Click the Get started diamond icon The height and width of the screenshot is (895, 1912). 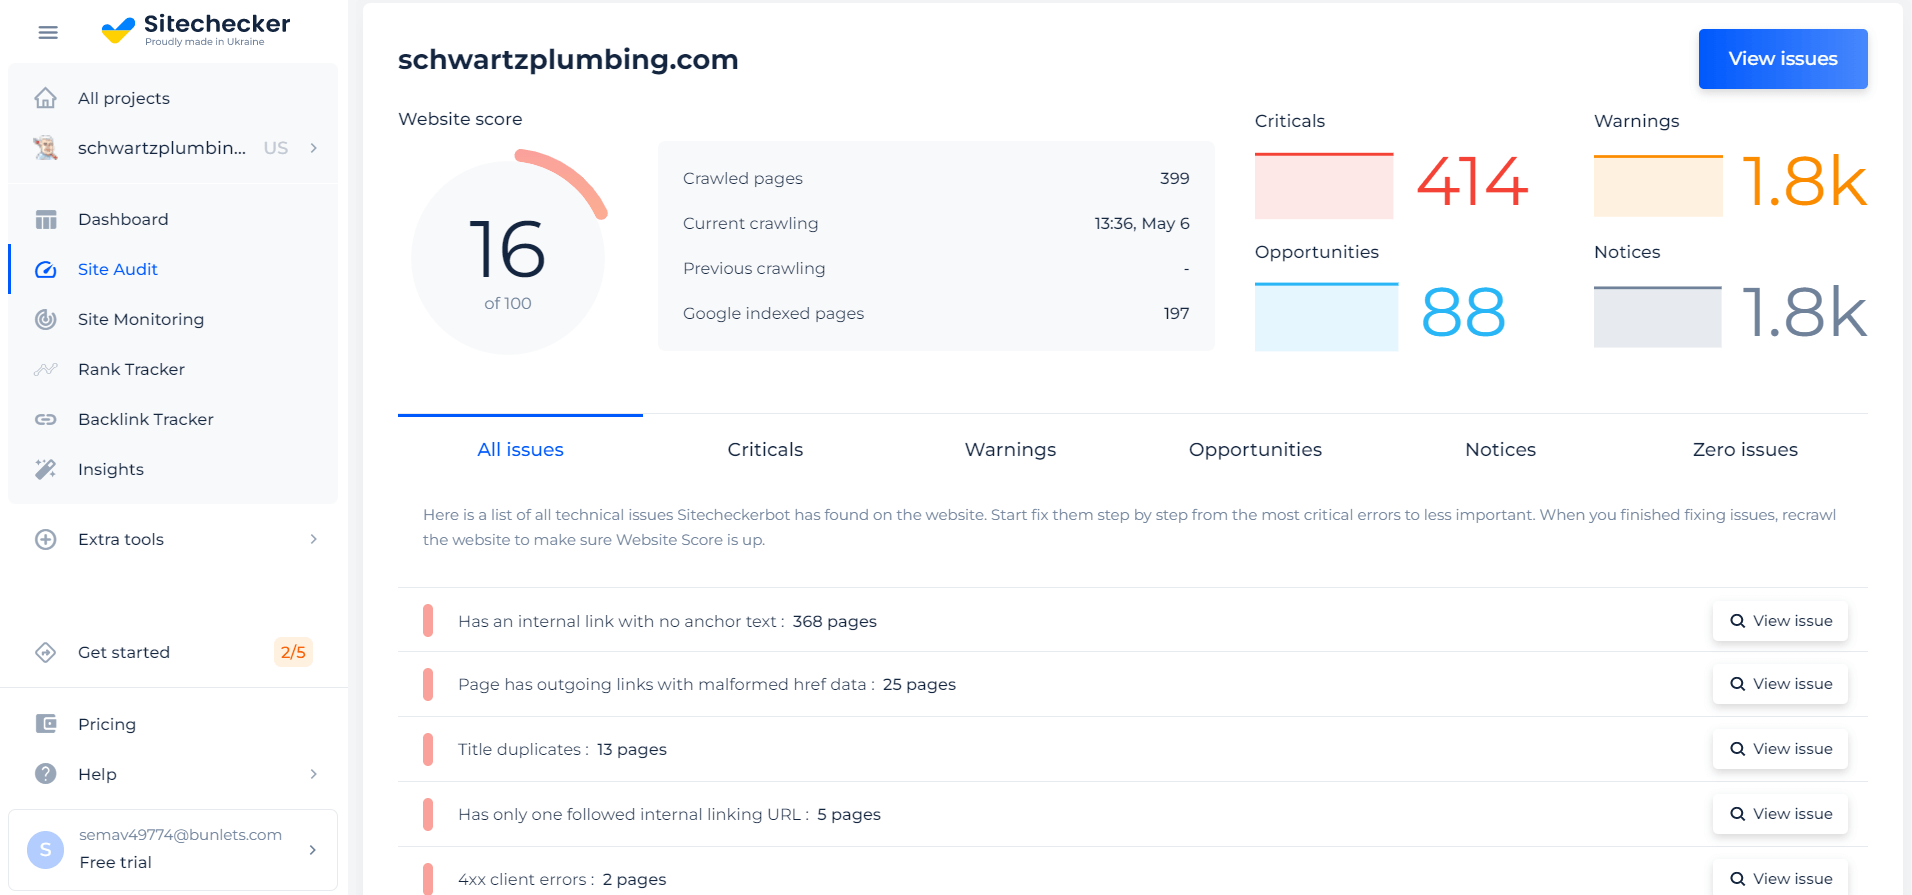(x=46, y=652)
